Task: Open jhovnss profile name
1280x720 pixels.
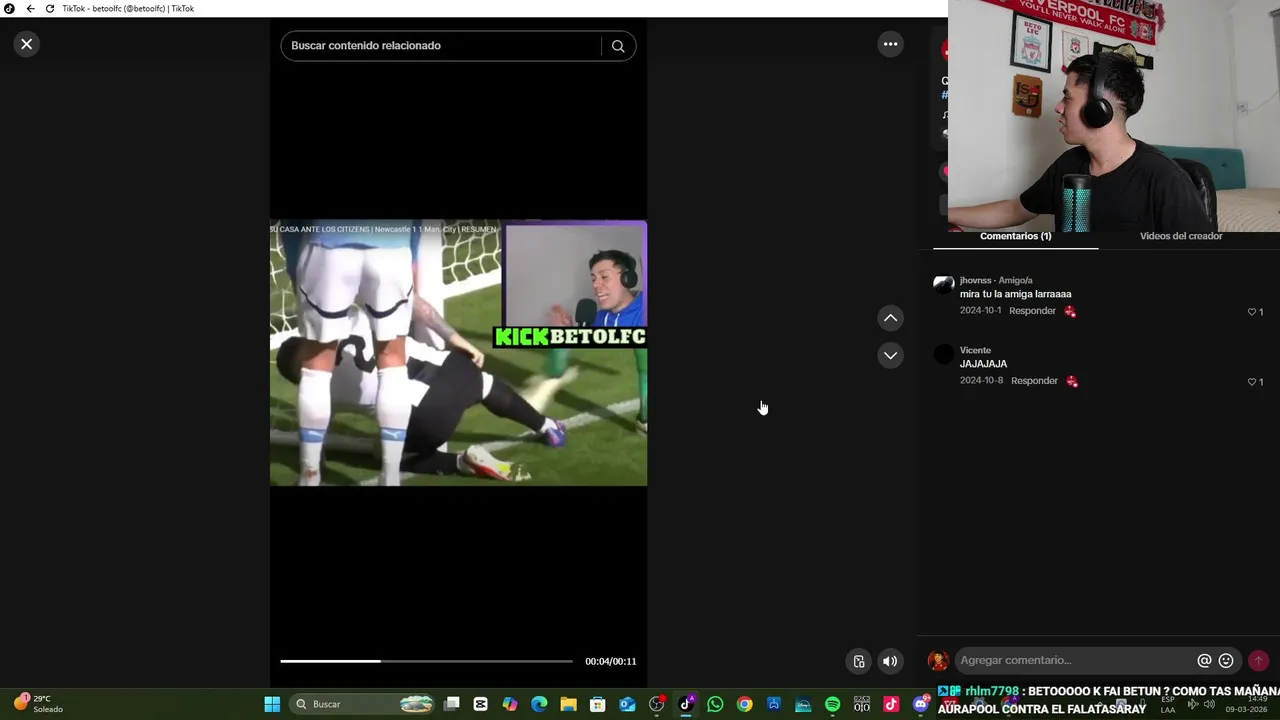Action: point(976,281)
